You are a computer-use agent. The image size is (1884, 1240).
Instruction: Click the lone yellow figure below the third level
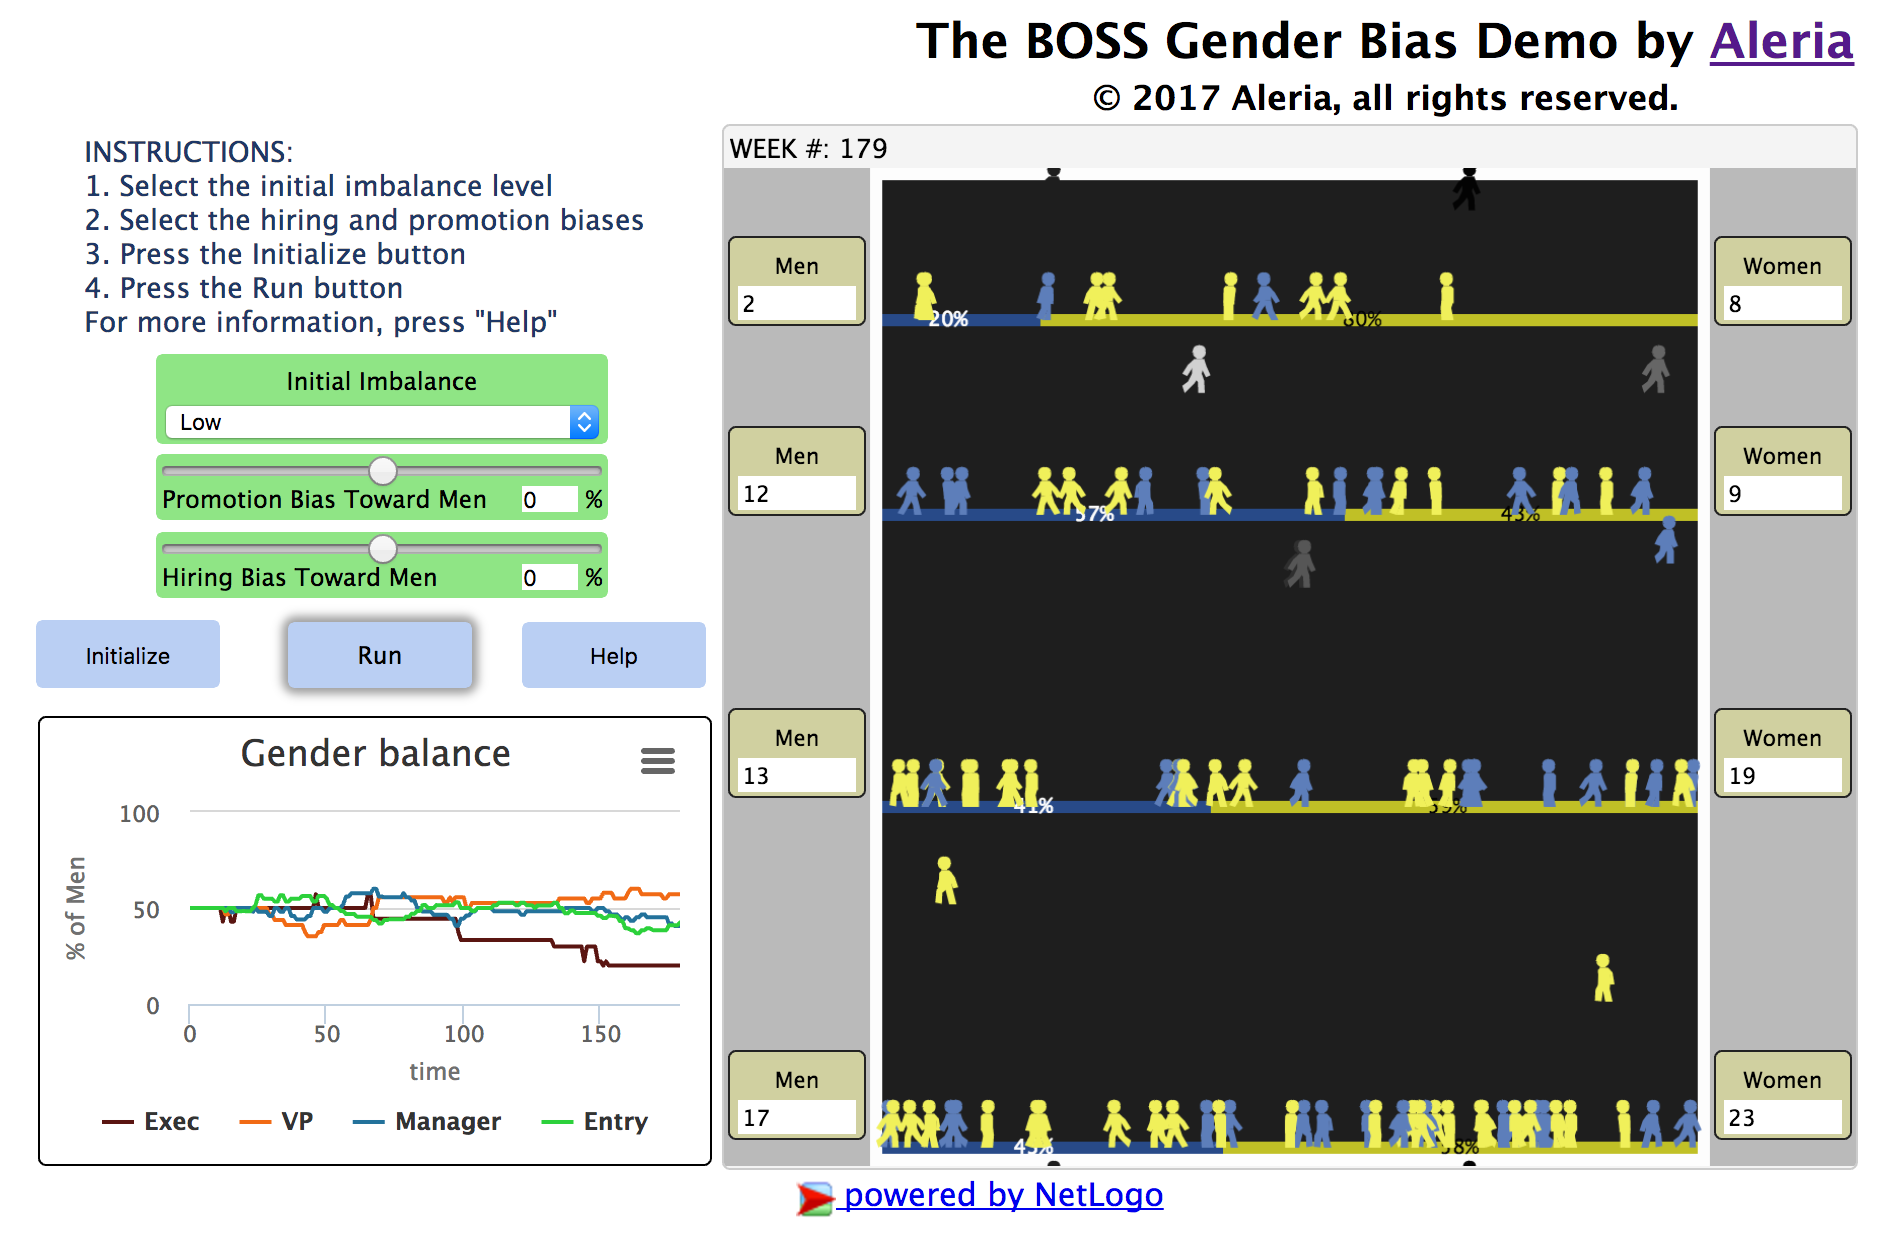tap(945, 880)
